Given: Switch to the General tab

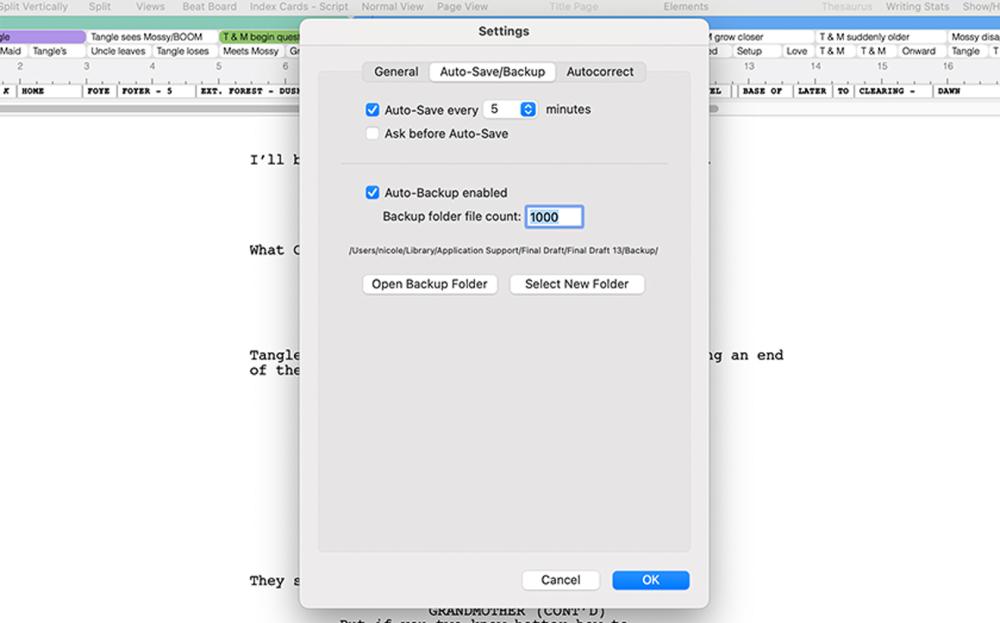Looking at the screenshot, I should point(396,72).
